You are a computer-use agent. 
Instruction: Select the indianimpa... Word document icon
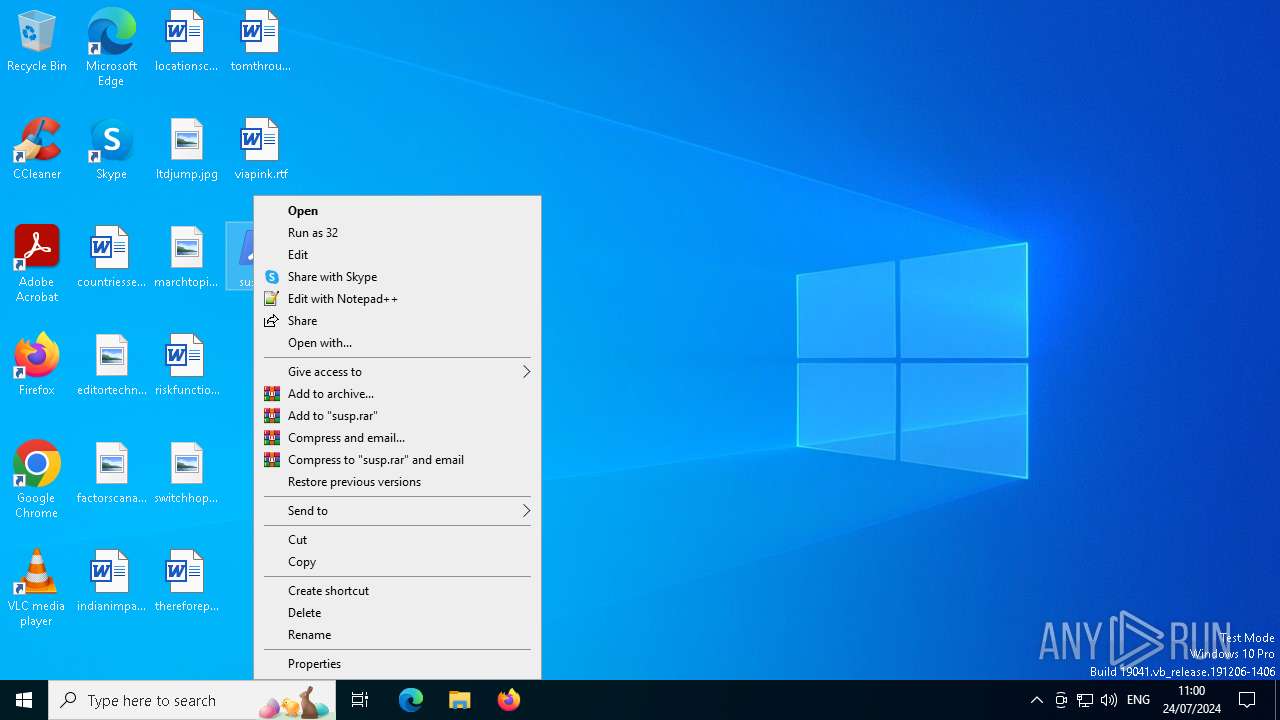111,582
